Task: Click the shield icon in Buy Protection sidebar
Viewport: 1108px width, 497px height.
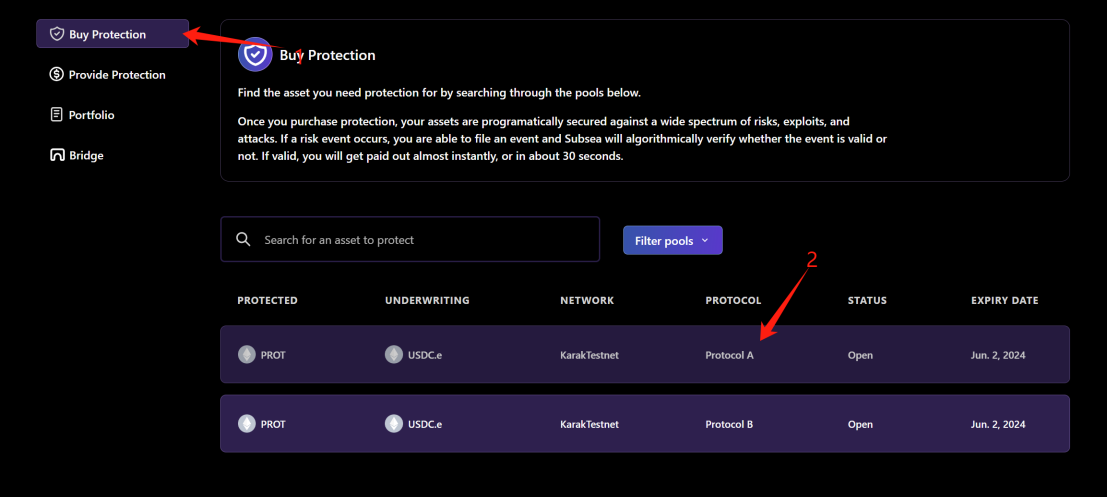Action: click(x=57, y=34)
